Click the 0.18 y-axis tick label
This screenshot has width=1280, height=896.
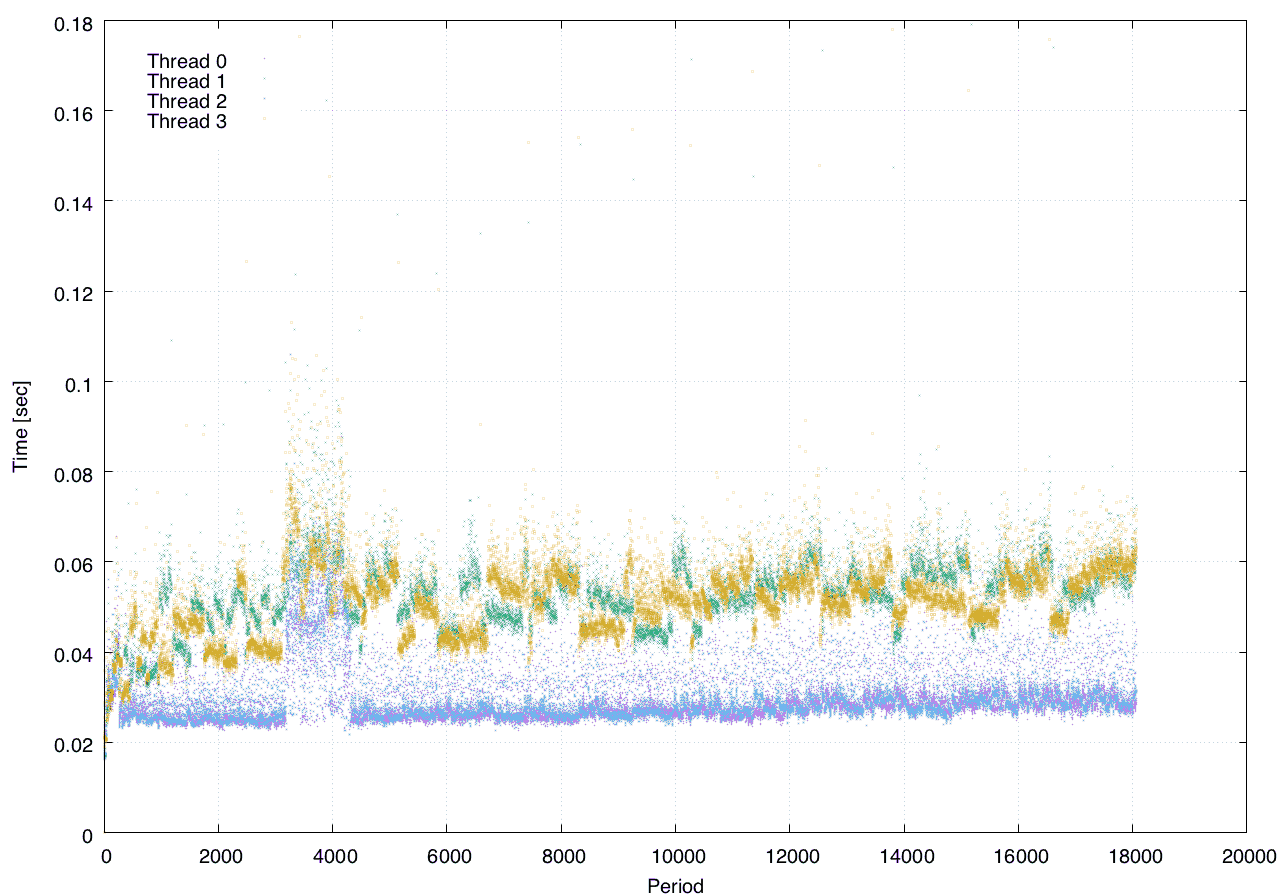[73, 23]
